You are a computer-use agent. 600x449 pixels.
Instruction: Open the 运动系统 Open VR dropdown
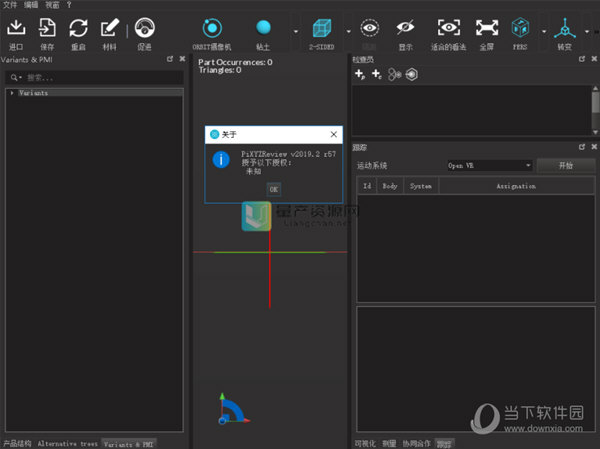pos(488,165)
